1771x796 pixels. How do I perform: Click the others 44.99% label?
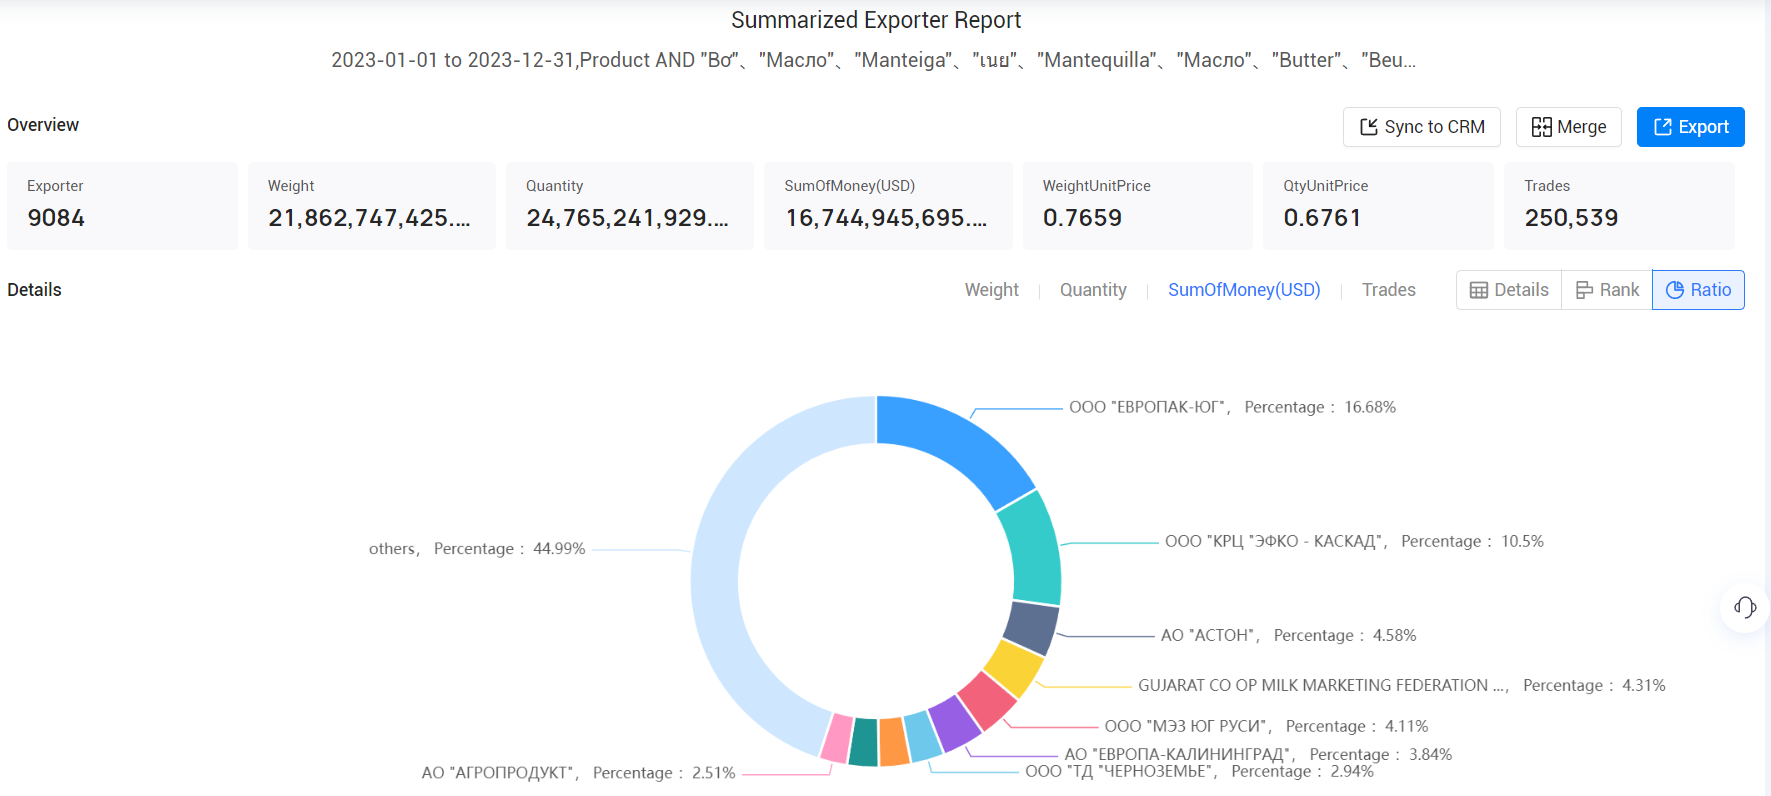coord(477,549)
